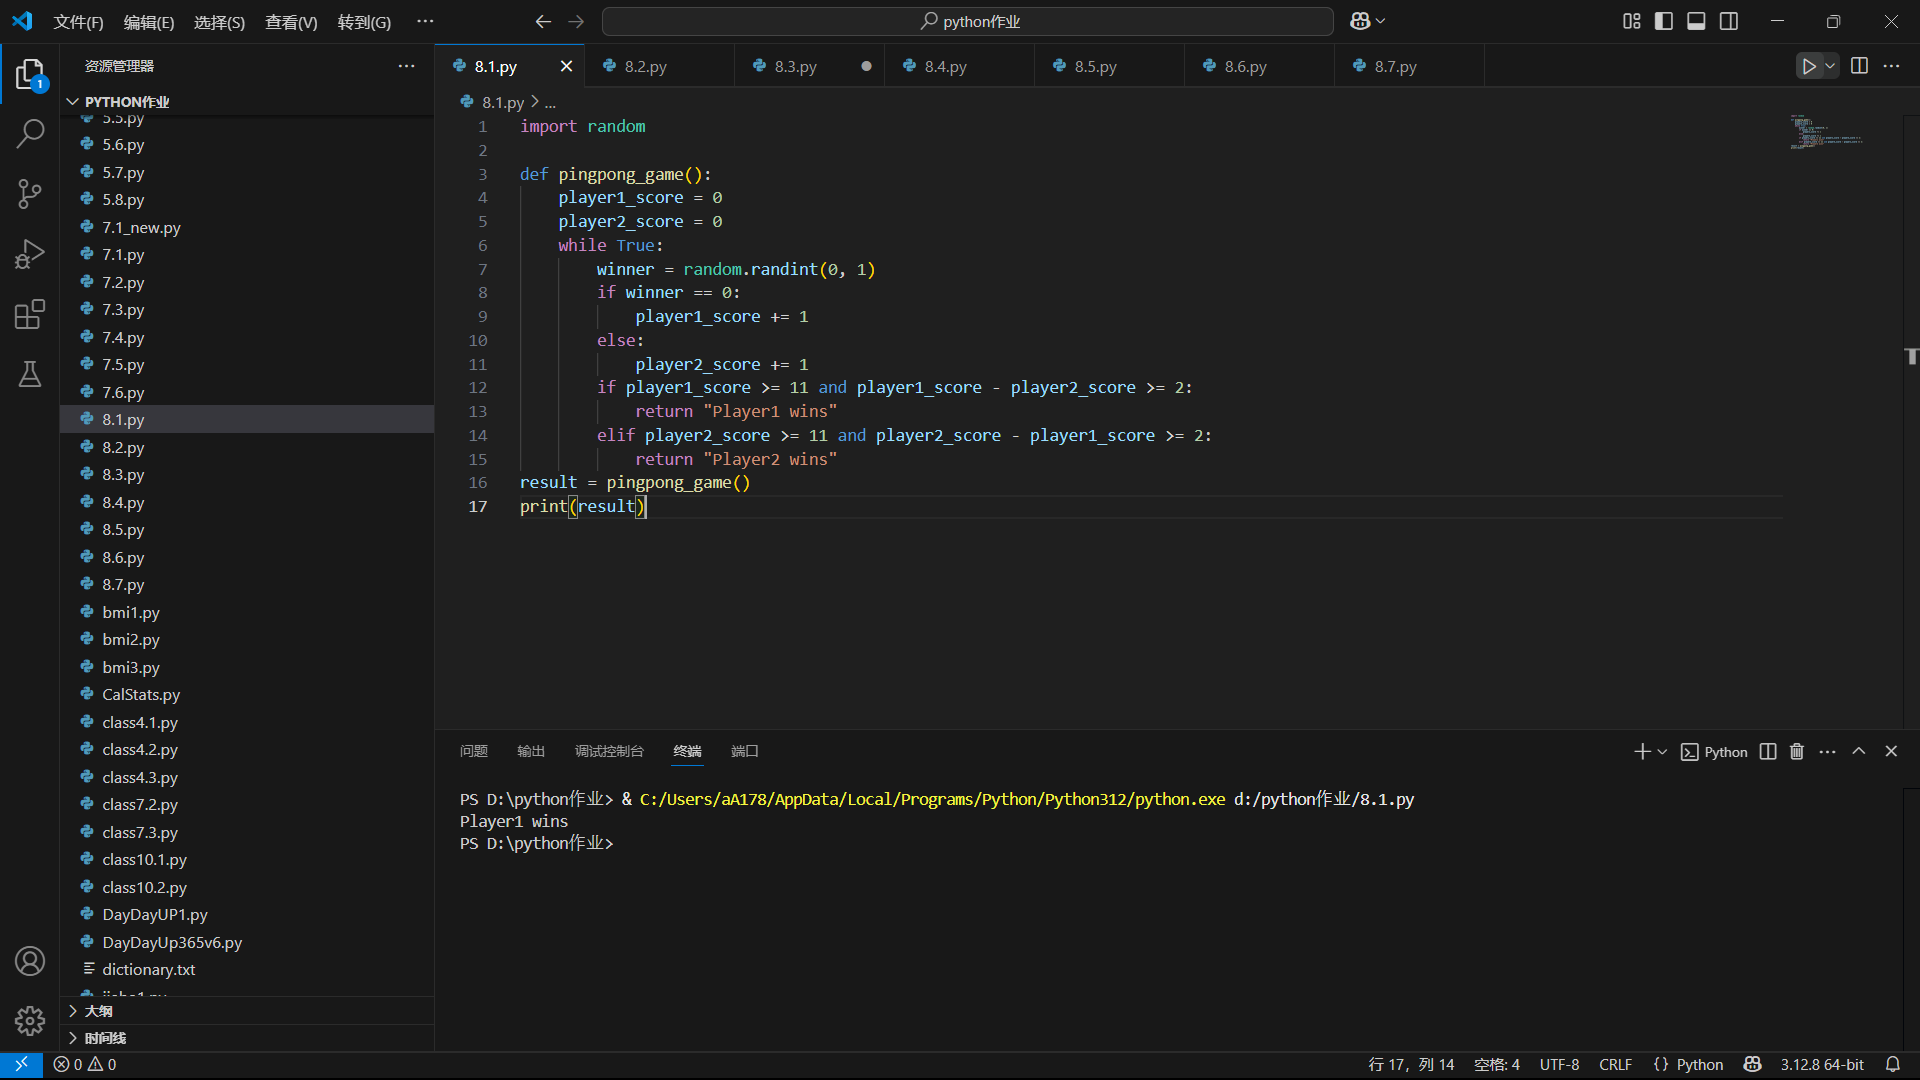Screen dimensions: 1920x1080
Task: Open the Source Control view
Action: pos(30,194)
